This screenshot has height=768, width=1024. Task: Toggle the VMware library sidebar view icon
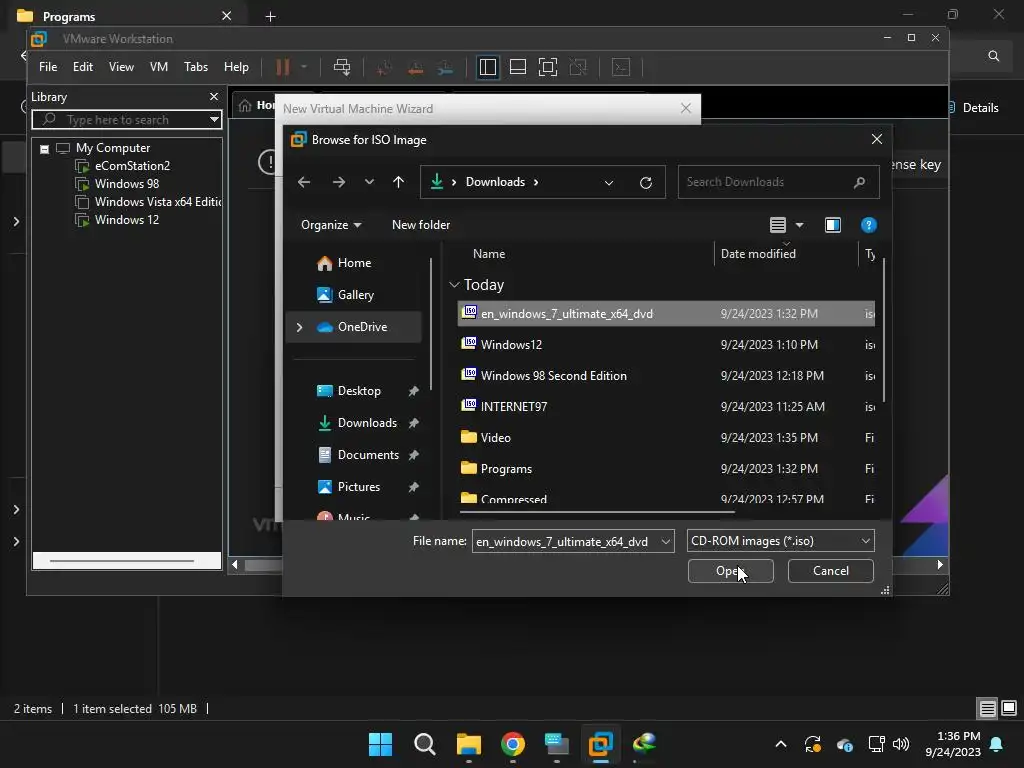[487, 67]
